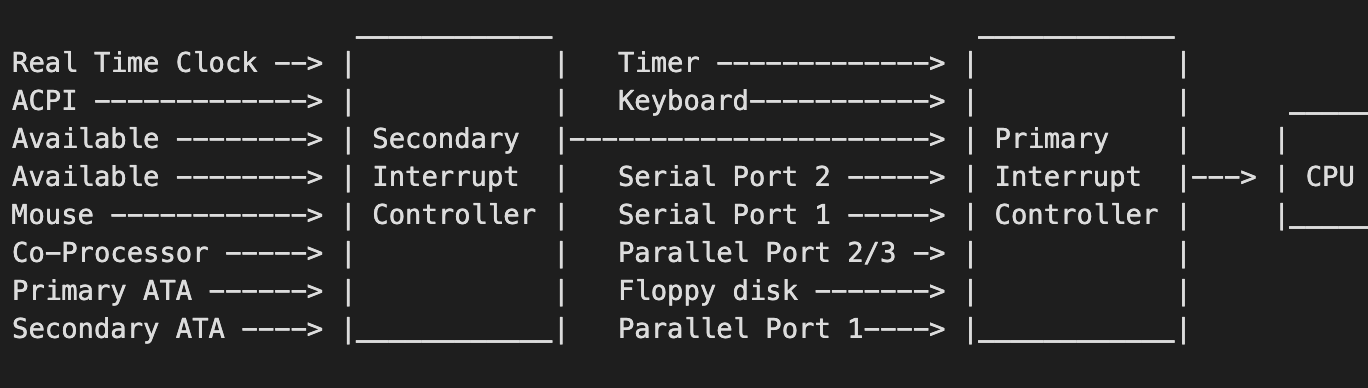The height and width of the screenshot is (388, 1368).
Task: Click the Serial Port 2 label
Action: click(724, 177)
